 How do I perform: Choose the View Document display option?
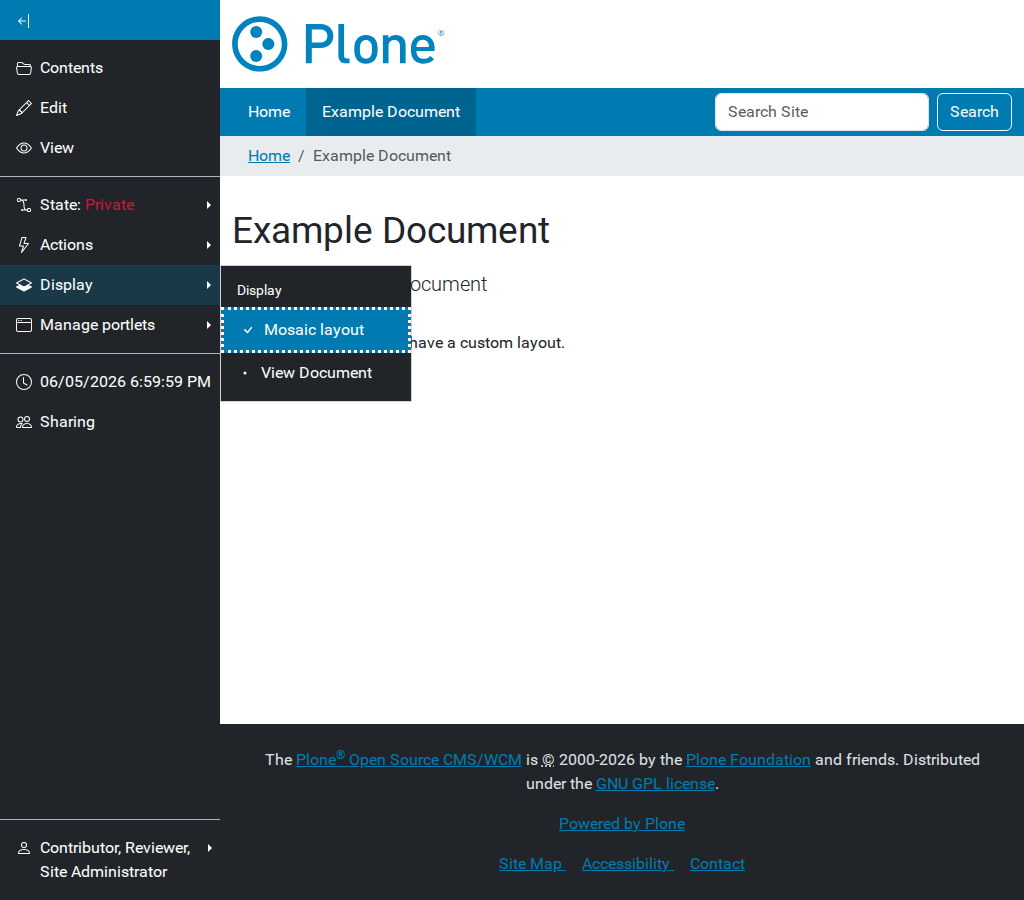316,373
